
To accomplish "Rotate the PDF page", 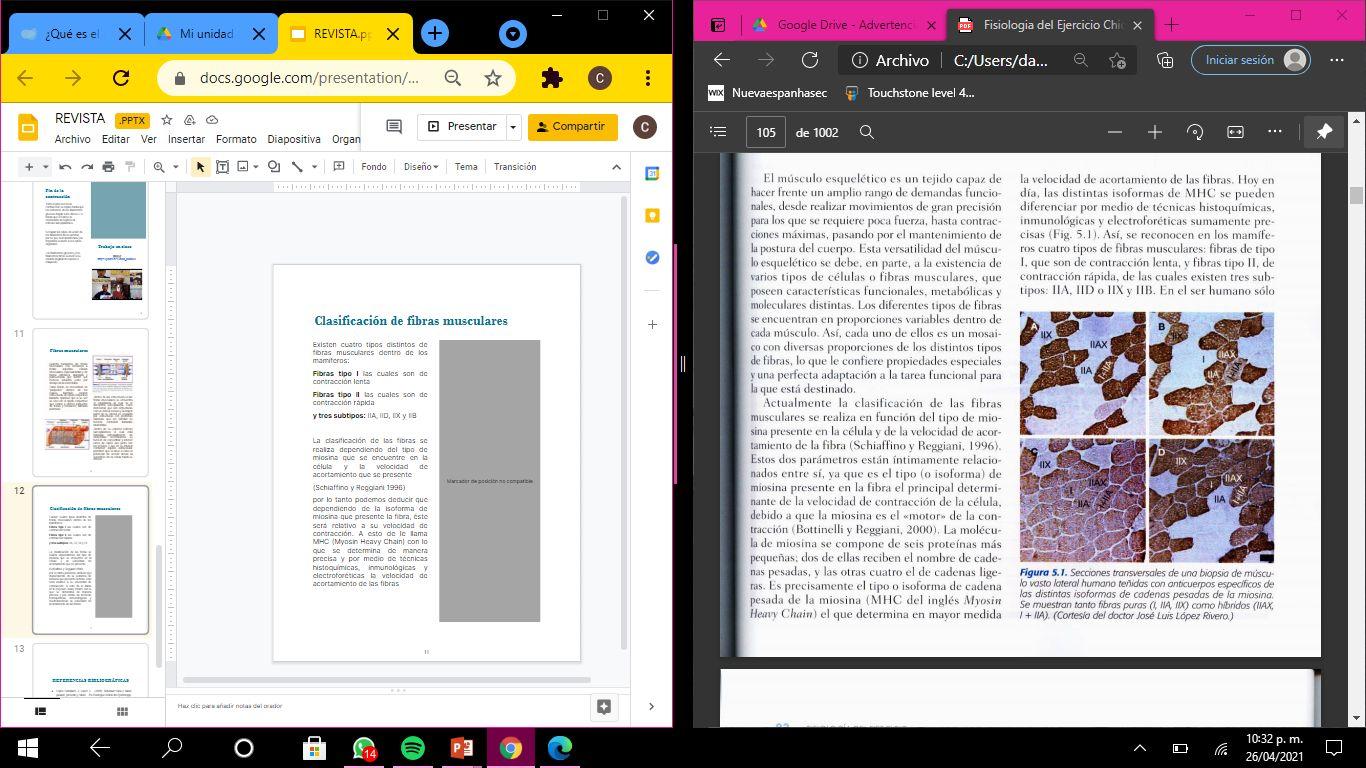I will pyautogui.click(x=1195, y=132).
